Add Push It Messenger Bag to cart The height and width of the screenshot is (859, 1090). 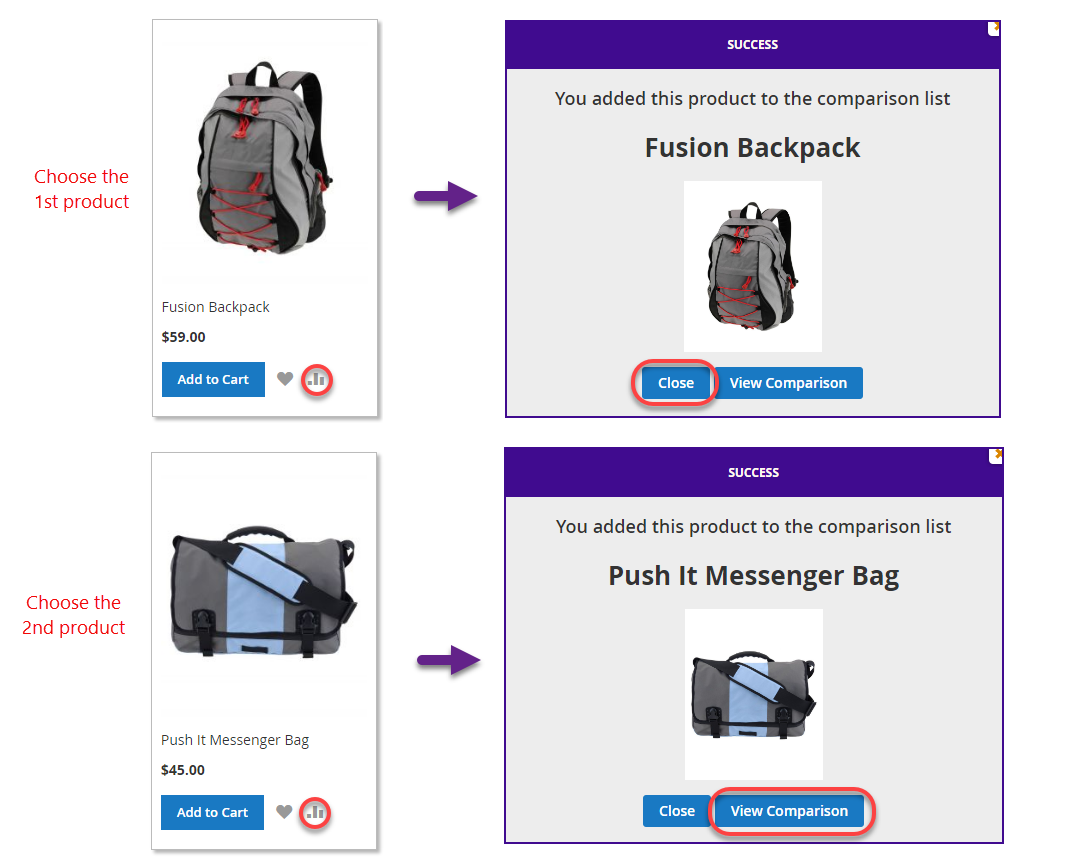click(x=212, y=812)
